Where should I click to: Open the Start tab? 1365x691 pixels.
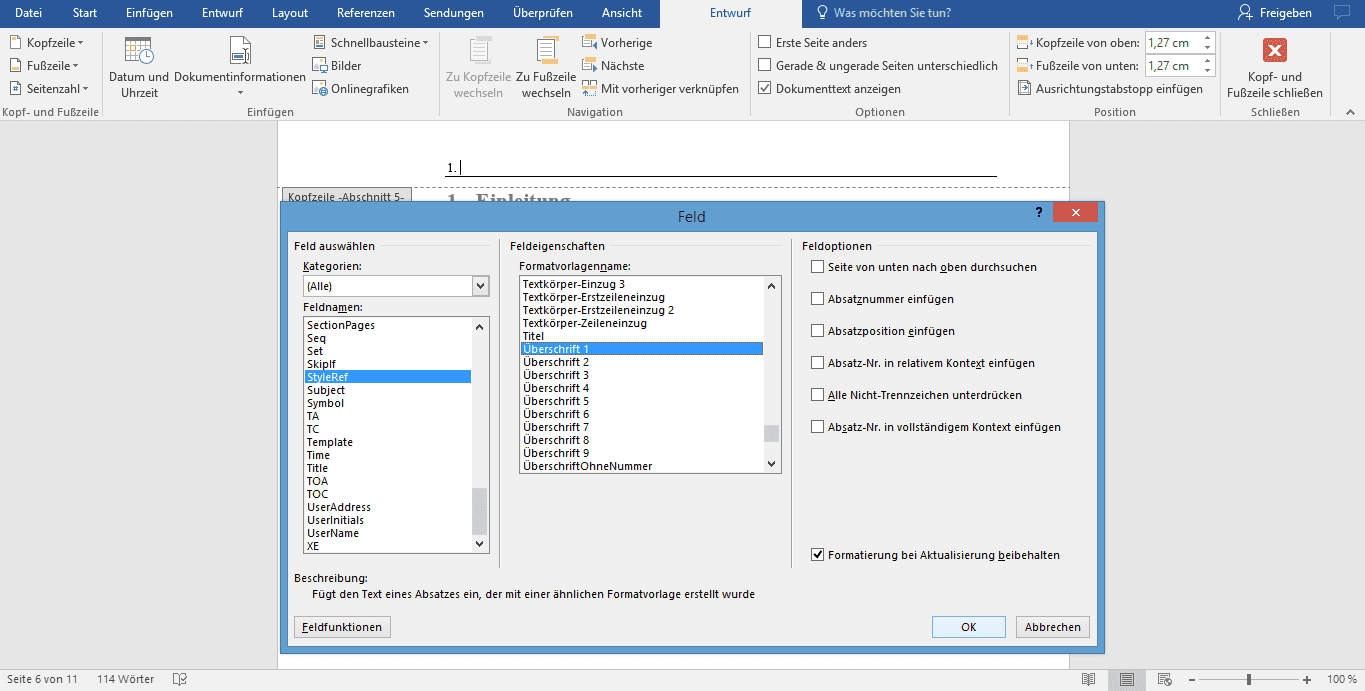pos(85,13)
